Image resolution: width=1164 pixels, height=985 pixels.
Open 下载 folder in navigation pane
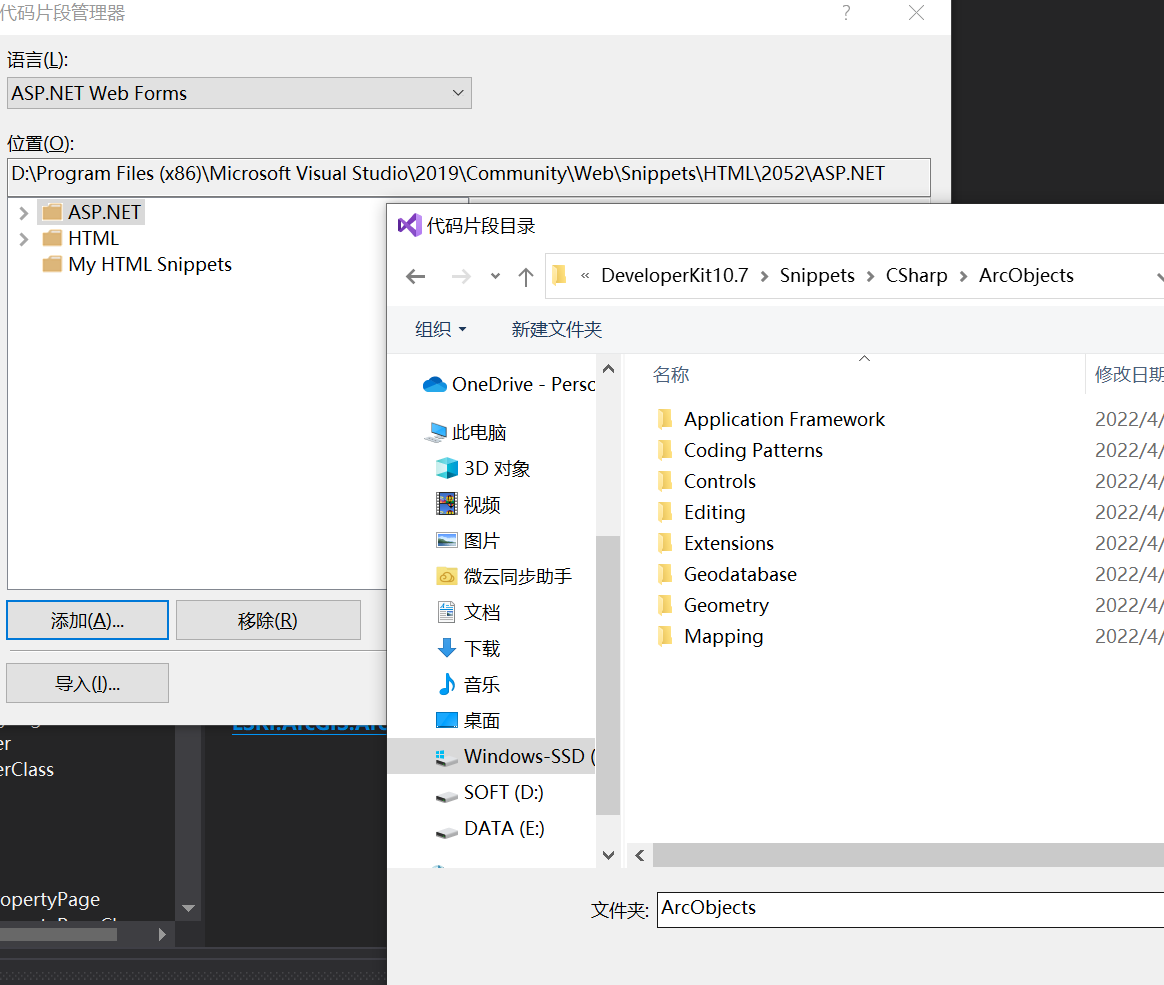coord(468,649)
